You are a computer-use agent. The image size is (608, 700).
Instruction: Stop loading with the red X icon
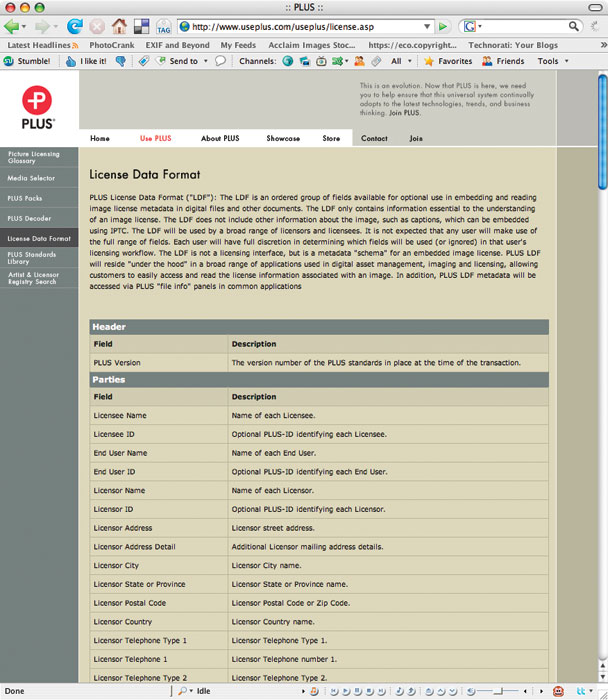[x=97, y=27]
